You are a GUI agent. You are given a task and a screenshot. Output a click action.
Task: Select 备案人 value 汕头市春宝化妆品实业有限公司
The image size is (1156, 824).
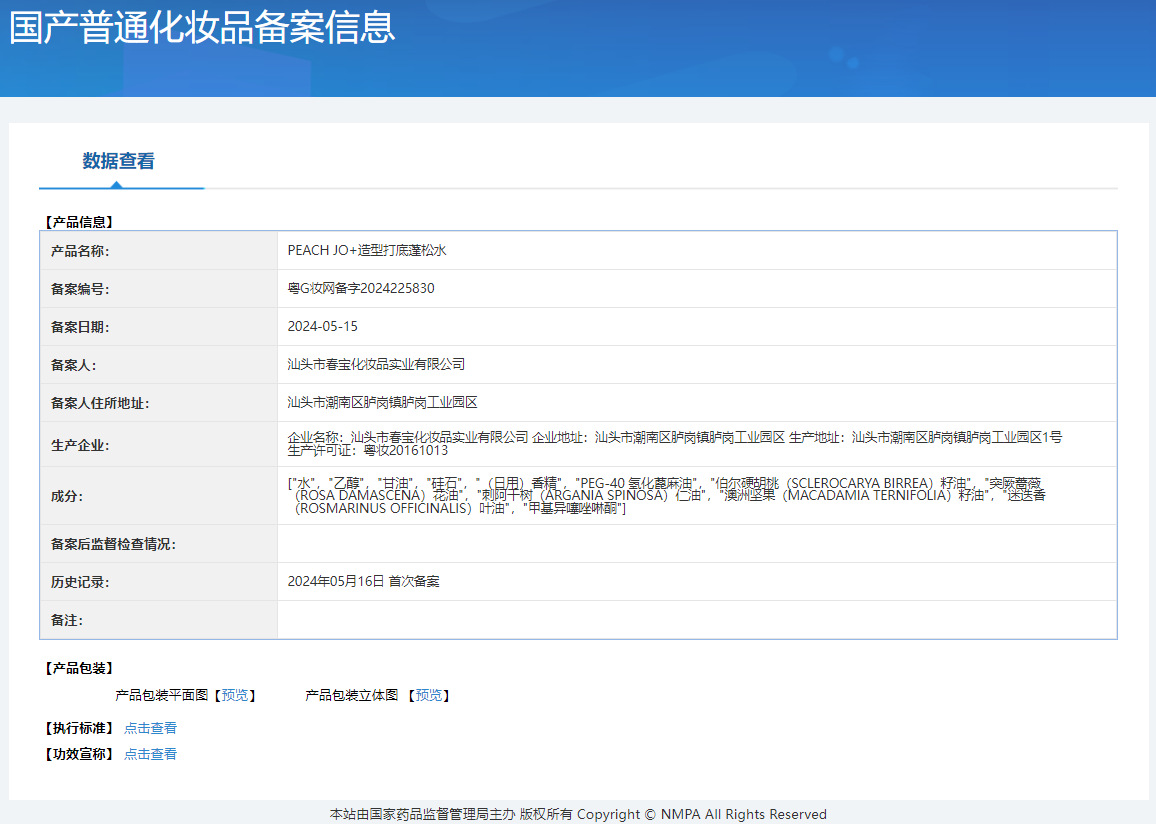coord(376,364)
